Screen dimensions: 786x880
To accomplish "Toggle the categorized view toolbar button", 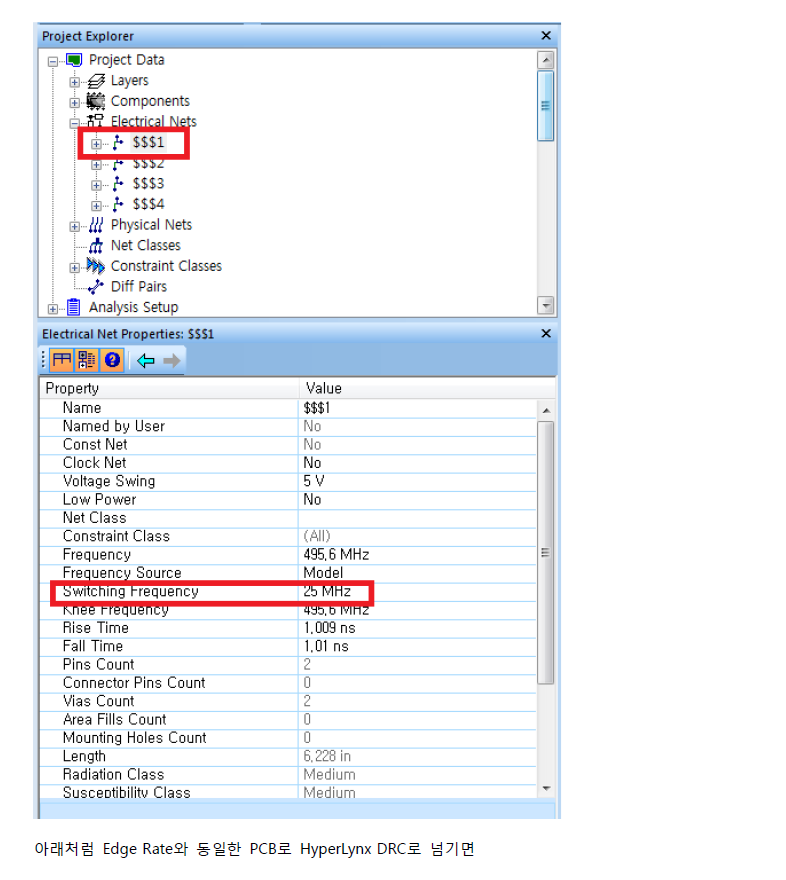I will [x=61, y=361].
